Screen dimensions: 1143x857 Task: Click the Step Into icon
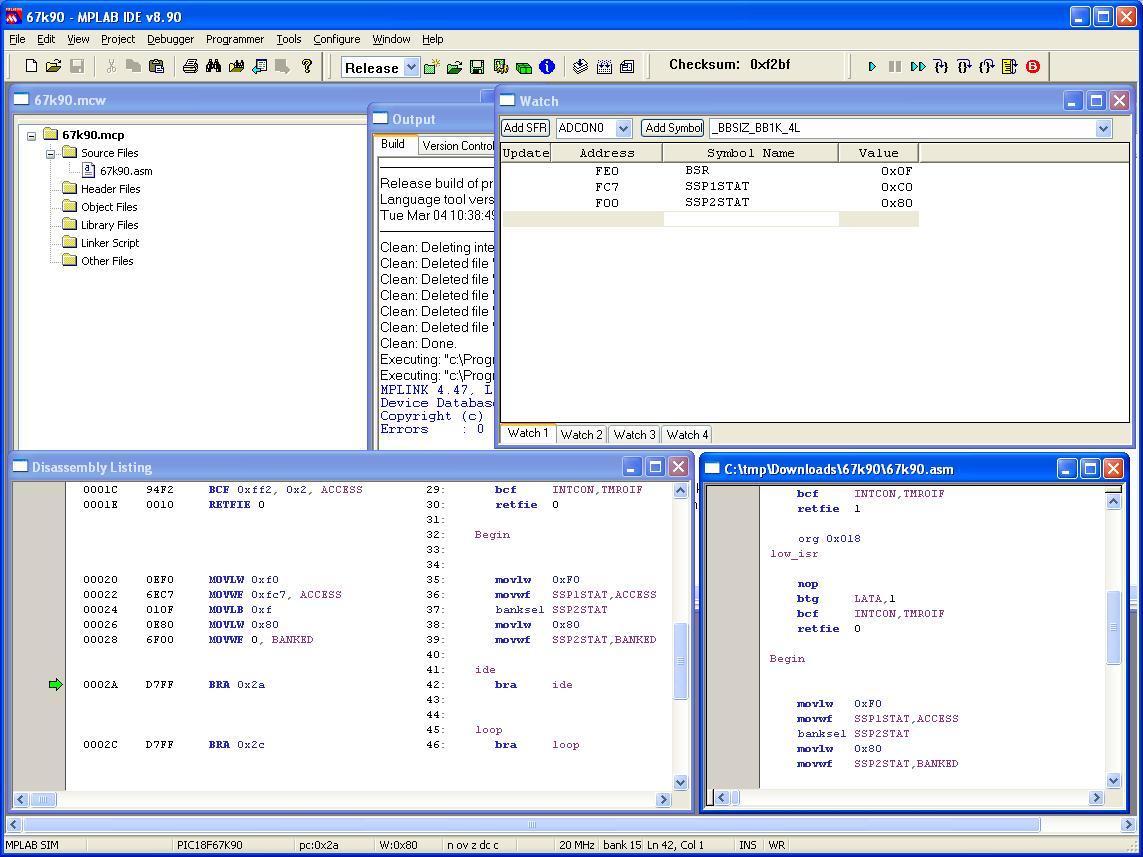pos(941,67)
